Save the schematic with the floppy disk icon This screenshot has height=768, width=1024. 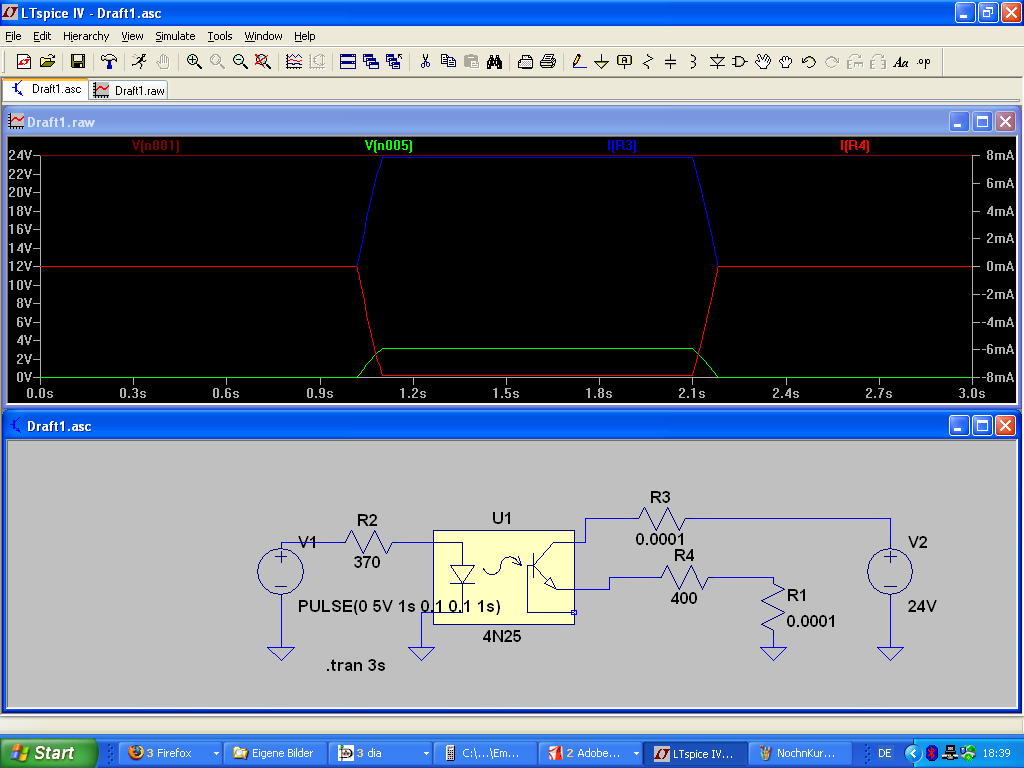78,61
